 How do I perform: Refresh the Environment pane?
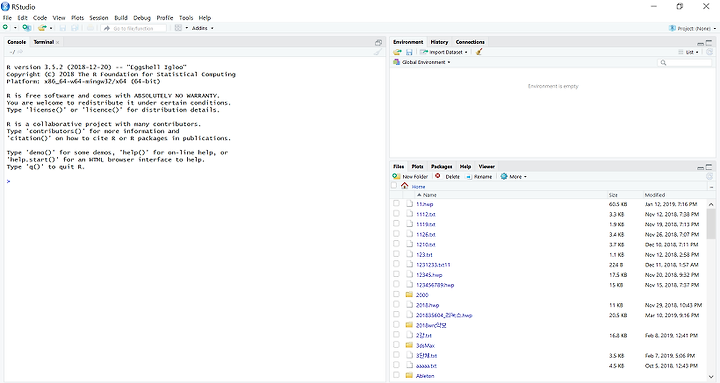[709, 52]
